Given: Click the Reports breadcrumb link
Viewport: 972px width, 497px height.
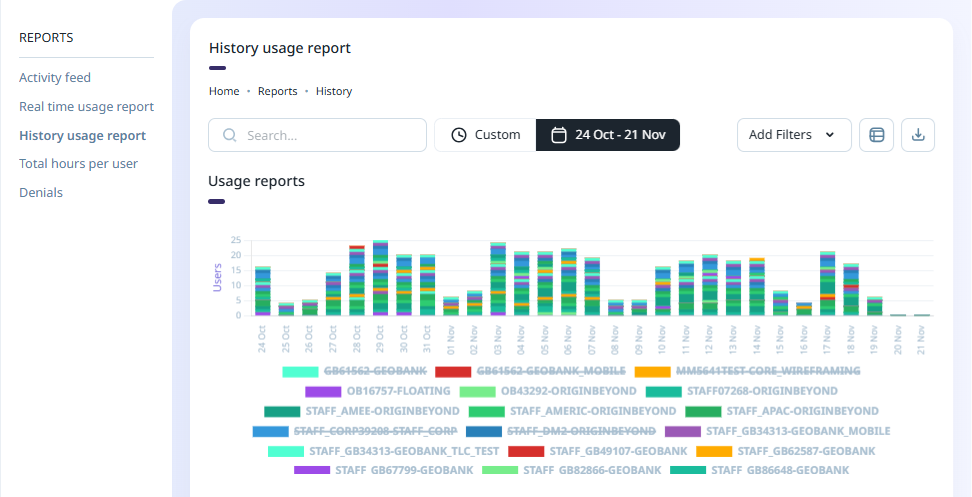Looking at the screenshot, I should tap(277, 91).
